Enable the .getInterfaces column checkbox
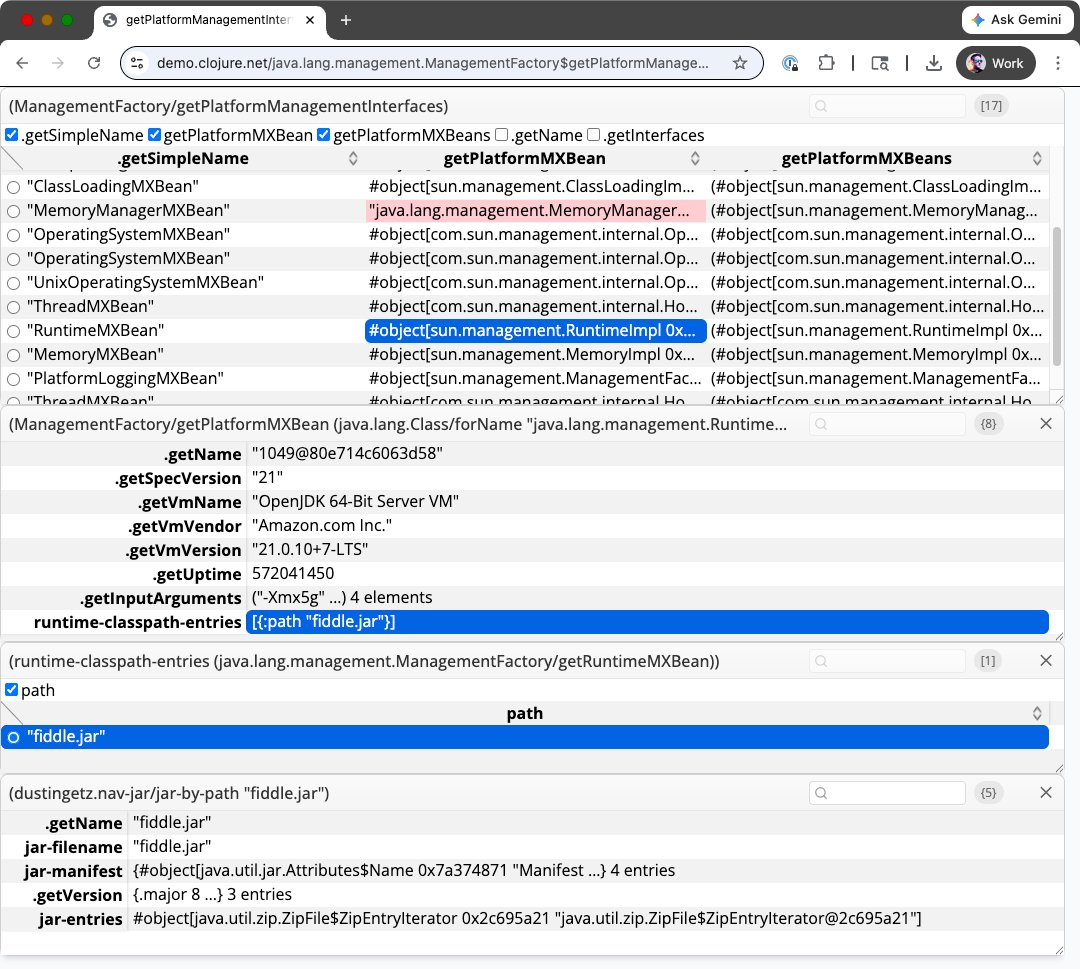This screenshot has height=969, width=1080. point(594,134)
